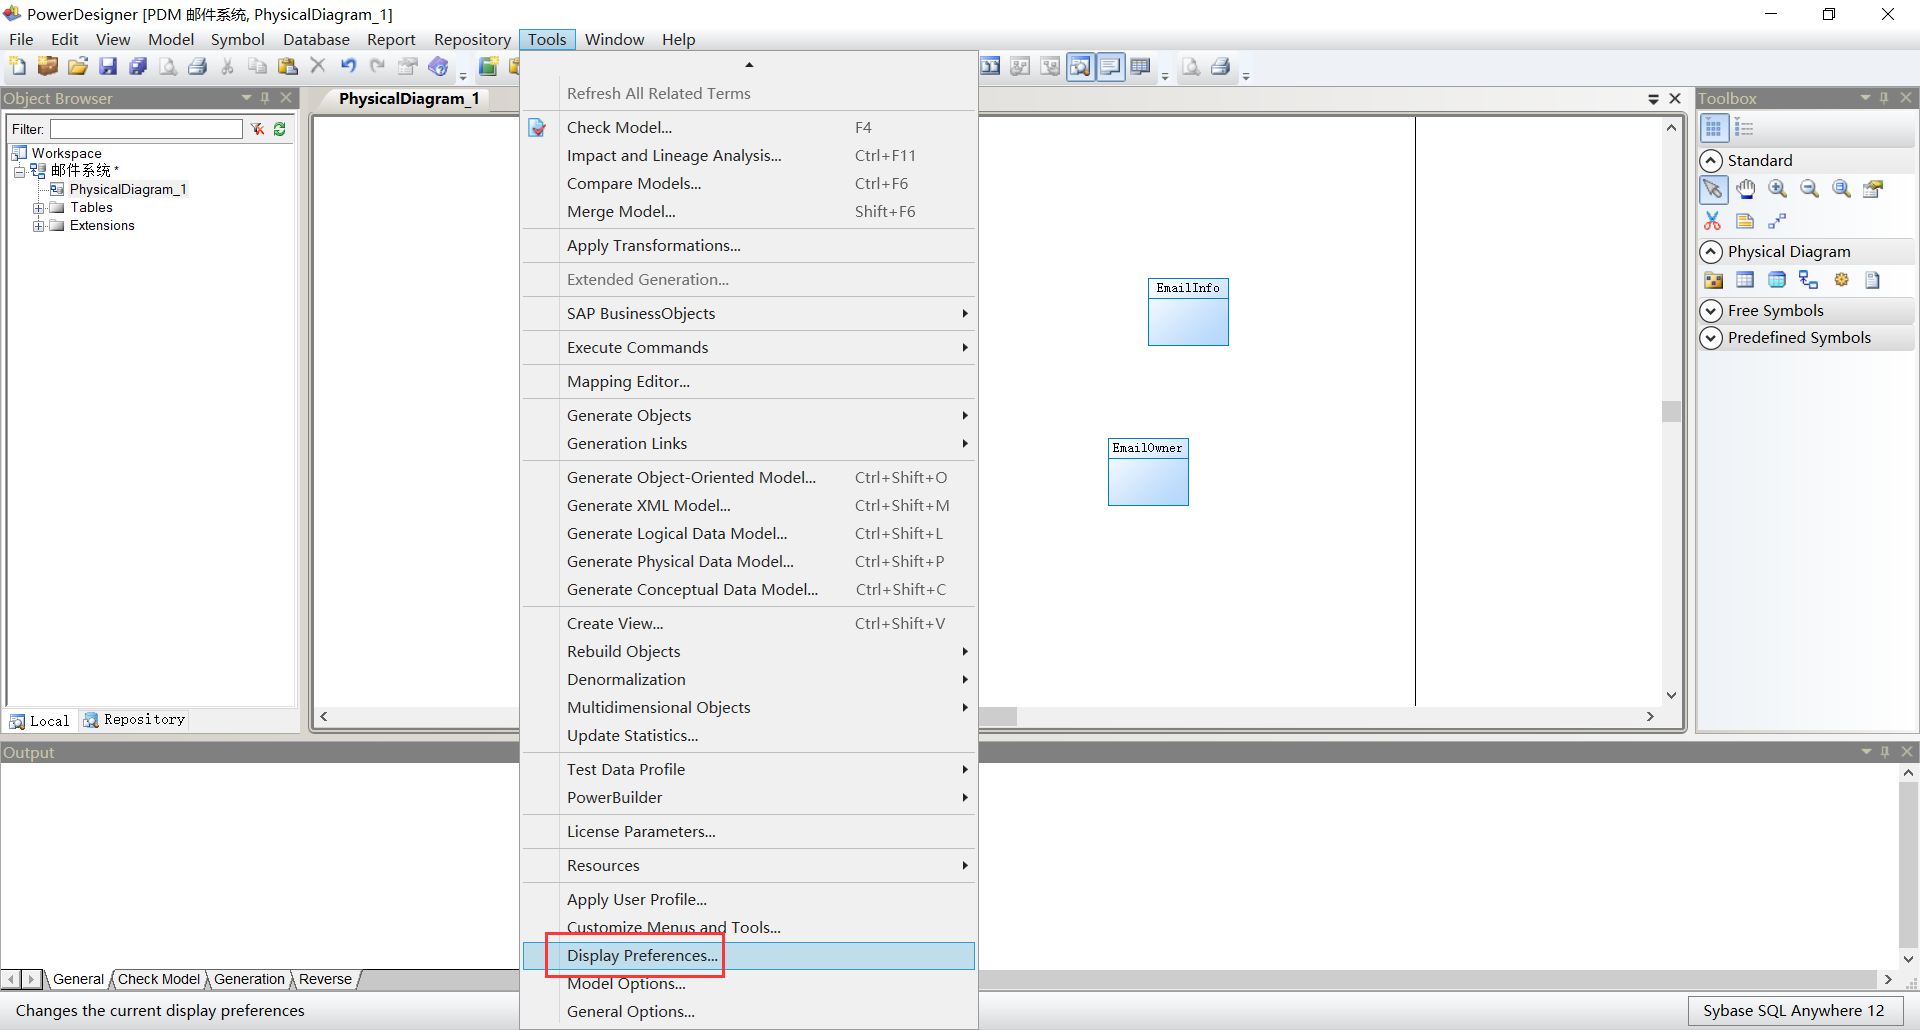Switch to the Repository browser tab
Screen dimensions: 1920x1030
135,720
